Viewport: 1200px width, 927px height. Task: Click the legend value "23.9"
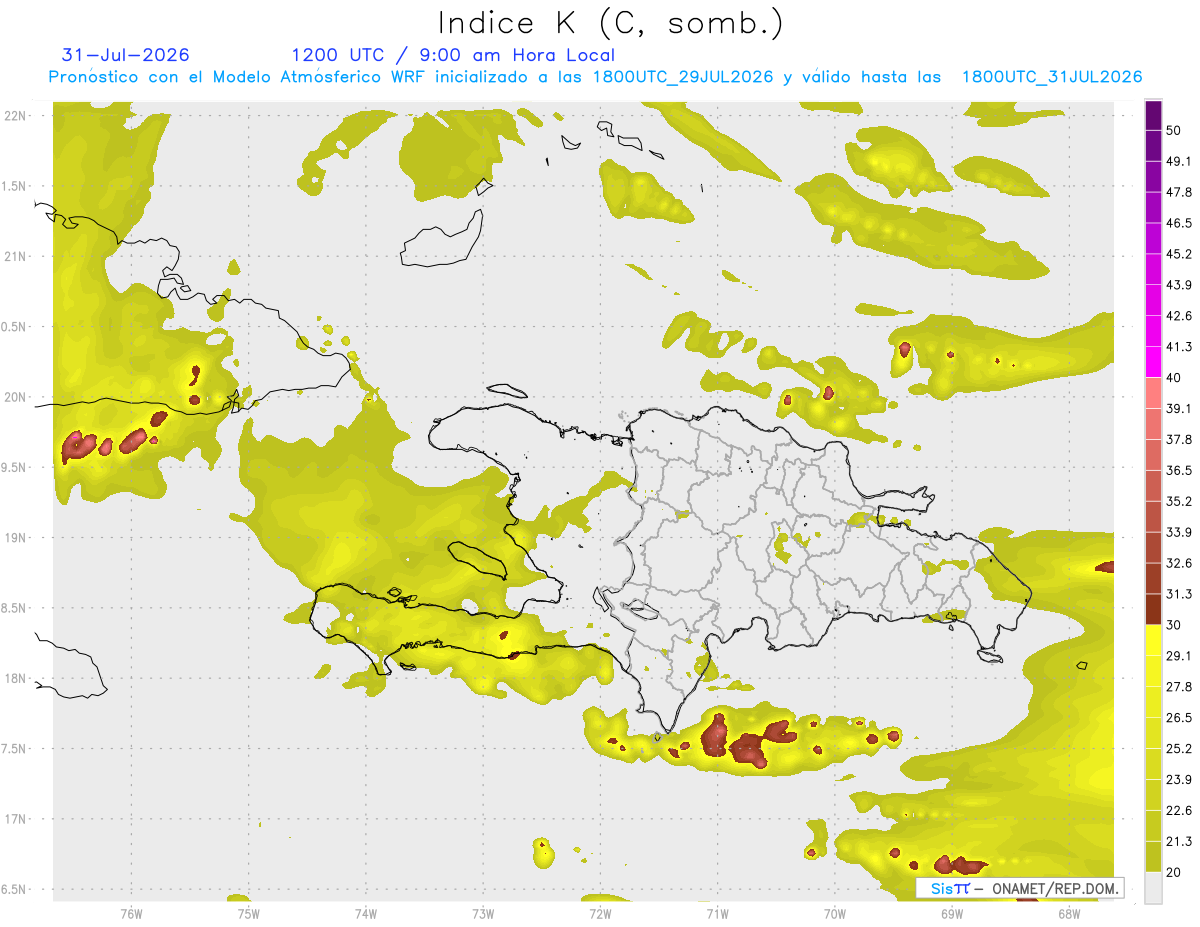click(1179, 779)
